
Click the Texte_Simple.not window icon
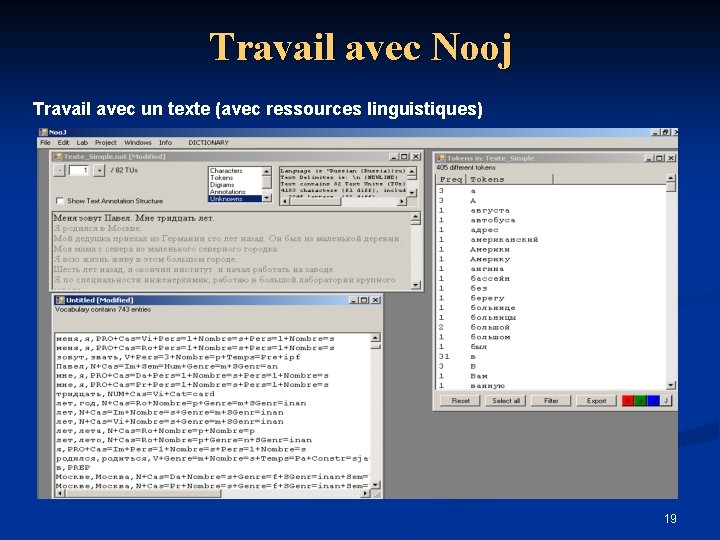tap(58, 157)
